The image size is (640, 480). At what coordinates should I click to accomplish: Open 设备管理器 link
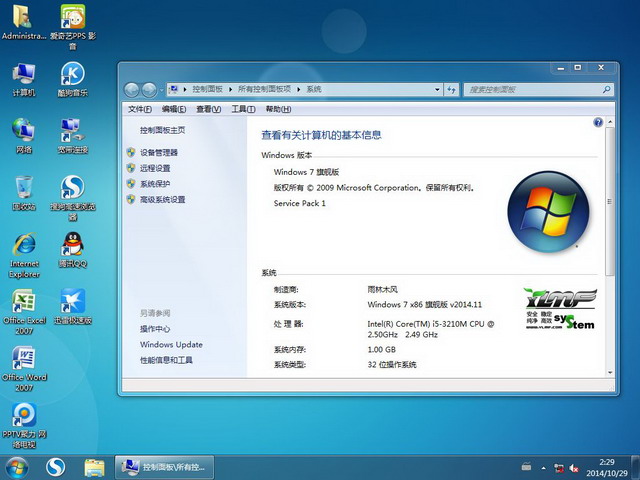pos(159,153)
